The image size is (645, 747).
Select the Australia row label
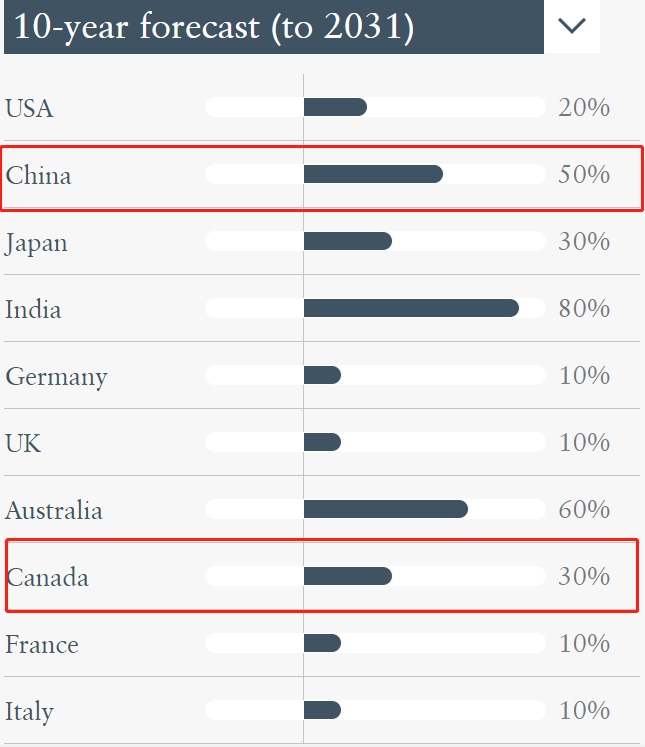click(x=54, y=510)
